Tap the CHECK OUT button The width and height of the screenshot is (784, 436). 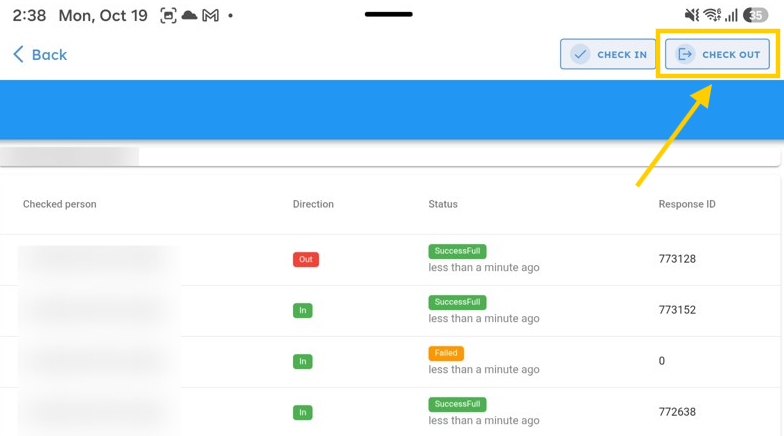point(717,54)
